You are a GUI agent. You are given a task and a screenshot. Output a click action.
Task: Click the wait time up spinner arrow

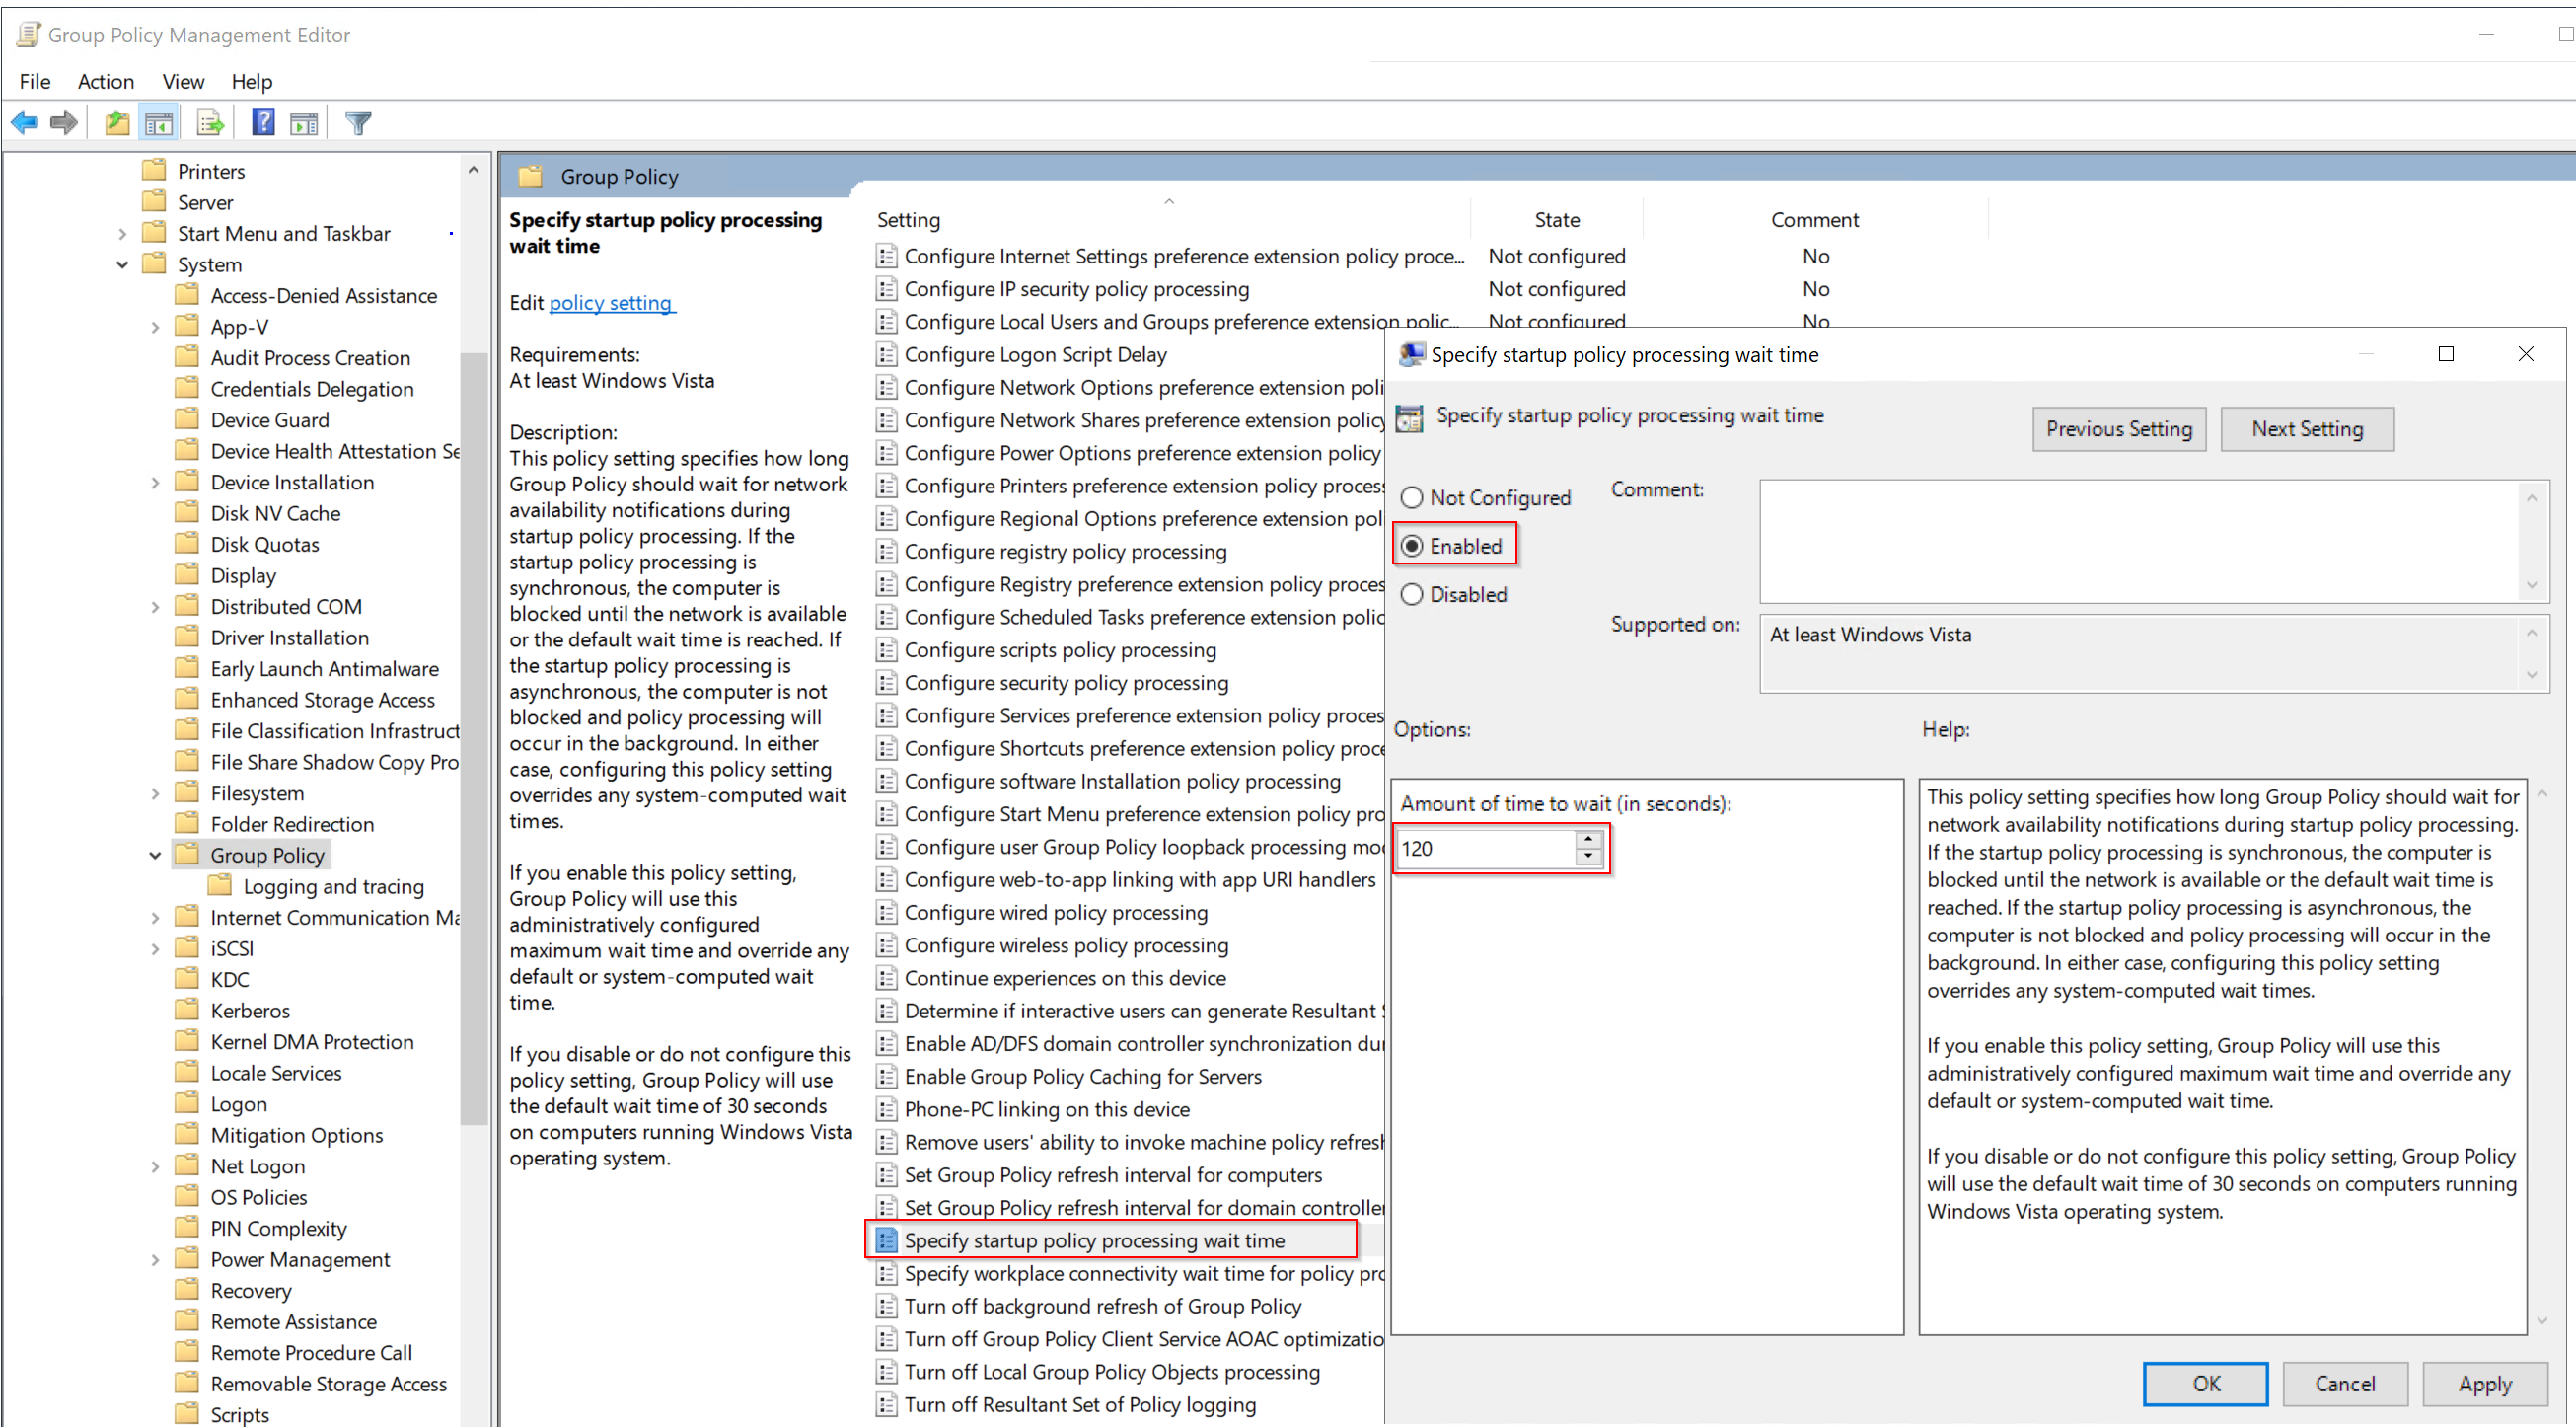pos(1588,840)
